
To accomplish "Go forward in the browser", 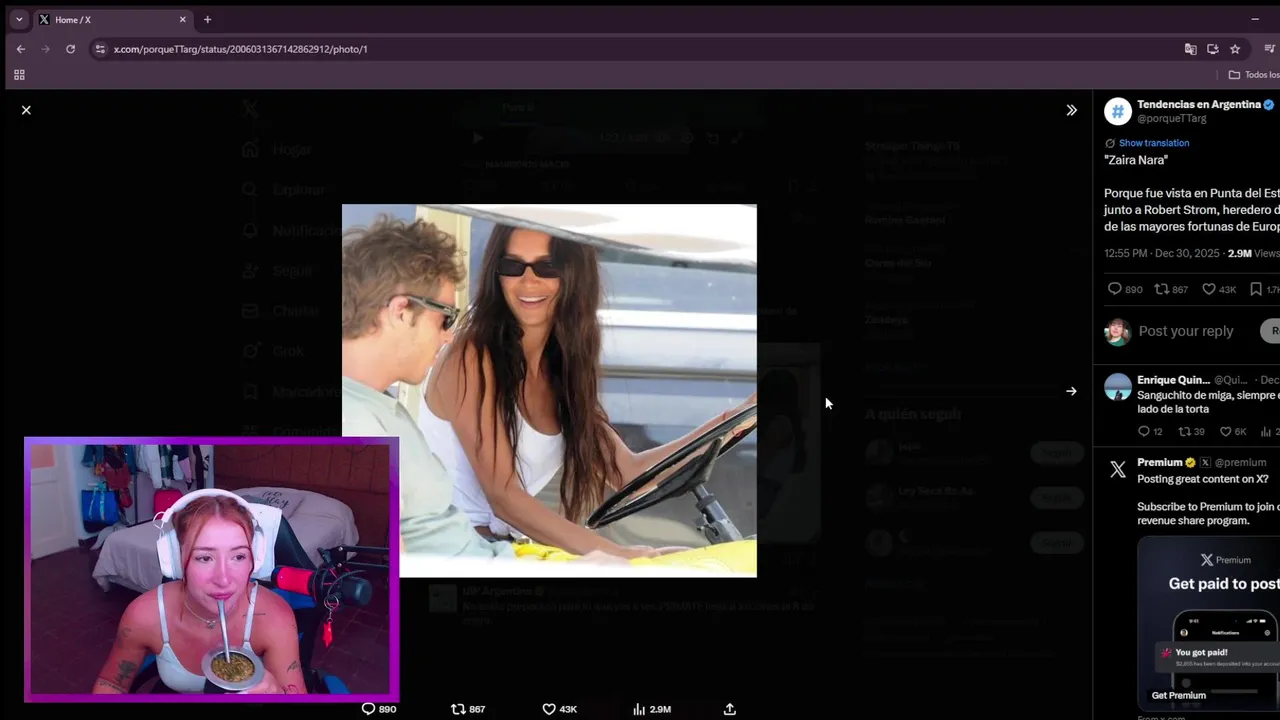I will pyautogui.click(x=45, y=49).
